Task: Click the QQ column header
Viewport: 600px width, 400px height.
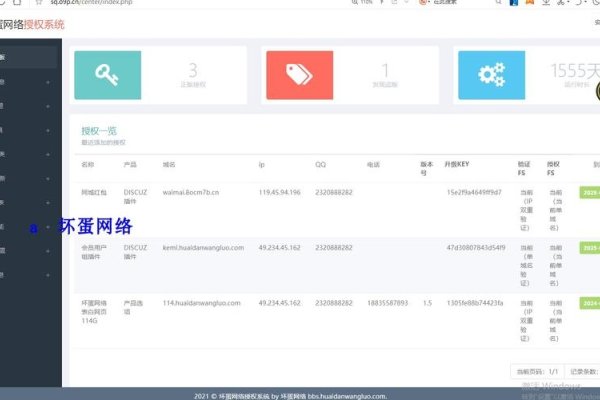Action: 321,165
